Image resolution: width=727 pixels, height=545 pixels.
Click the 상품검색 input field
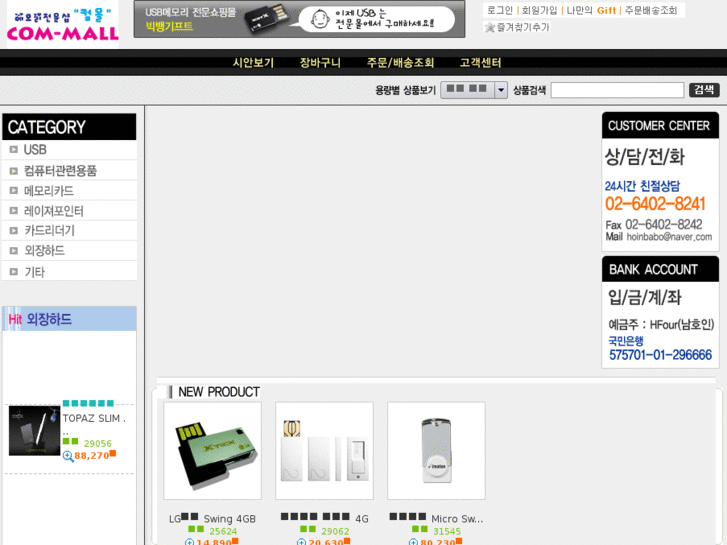click(617, 90)
